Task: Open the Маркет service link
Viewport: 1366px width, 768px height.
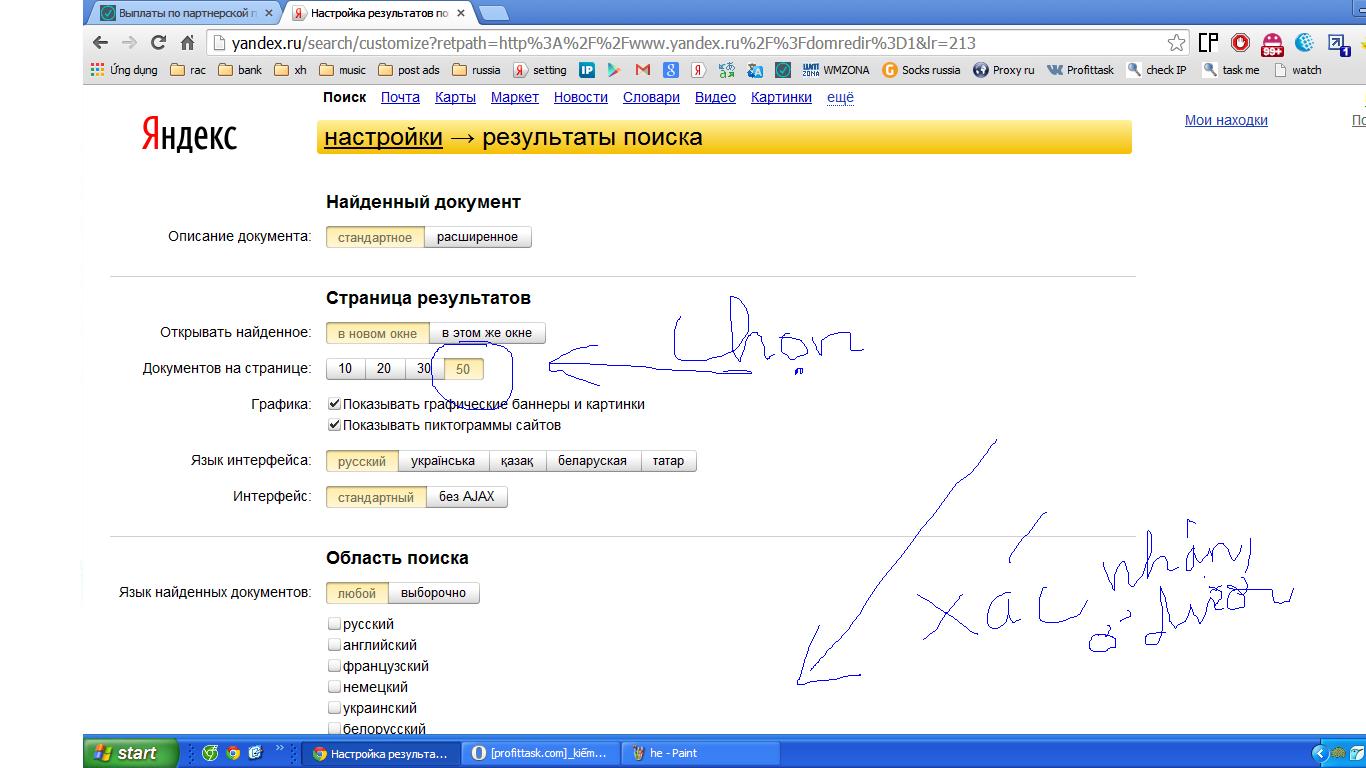Action: (515, 97)
